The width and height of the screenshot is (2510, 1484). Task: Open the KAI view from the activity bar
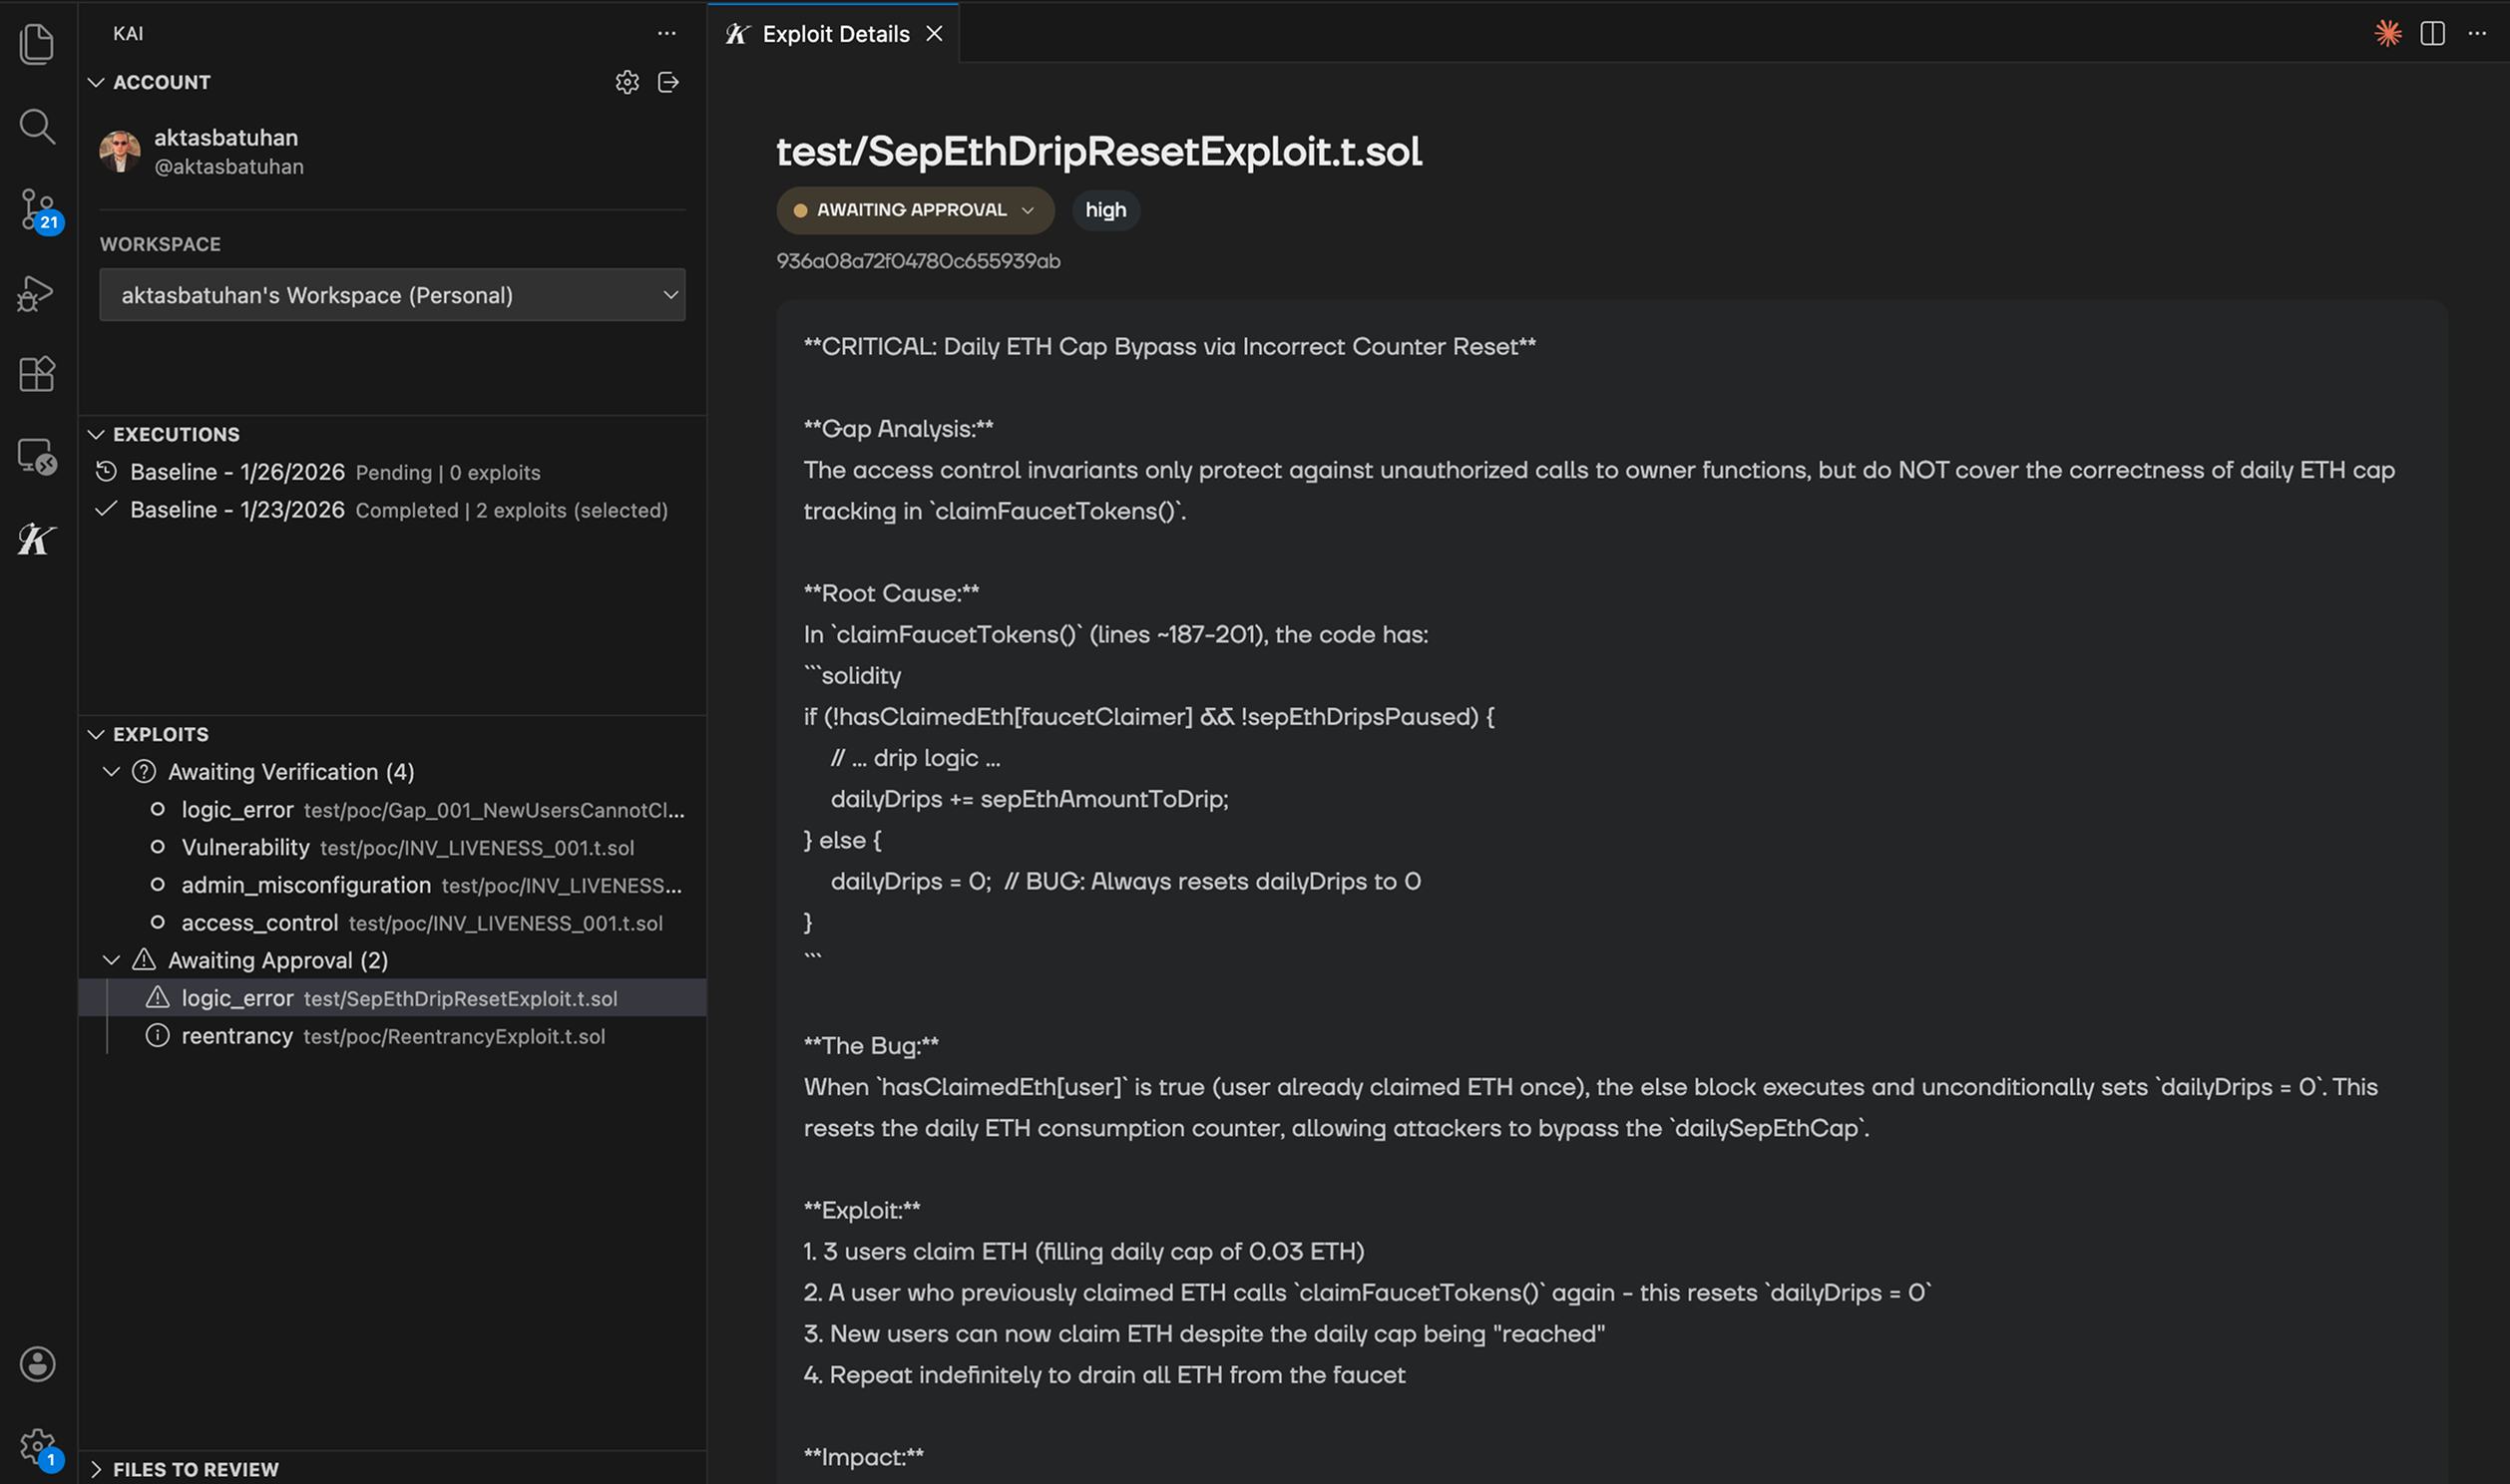36,539
